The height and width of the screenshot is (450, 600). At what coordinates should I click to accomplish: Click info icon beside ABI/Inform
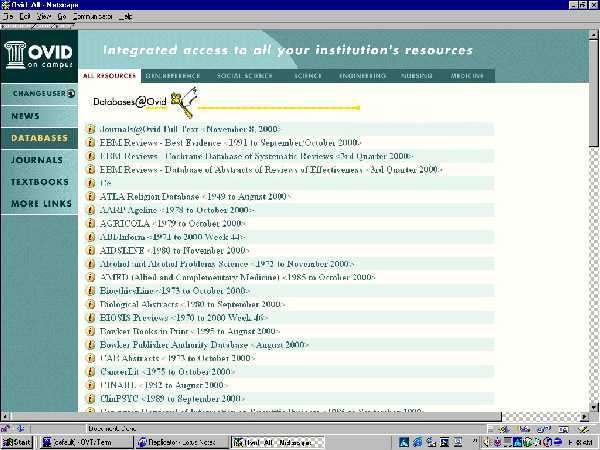tap(90, 237)
